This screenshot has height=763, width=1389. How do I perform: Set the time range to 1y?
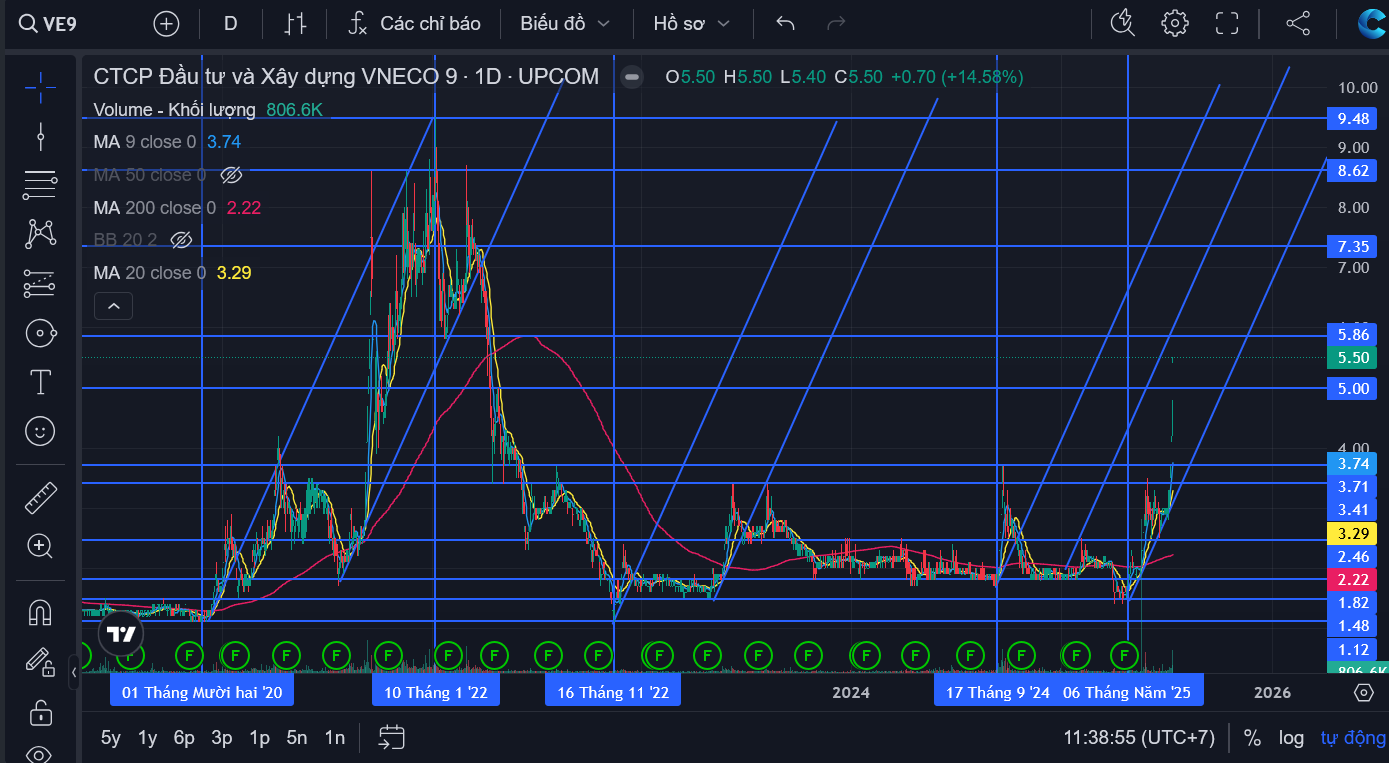148,738
